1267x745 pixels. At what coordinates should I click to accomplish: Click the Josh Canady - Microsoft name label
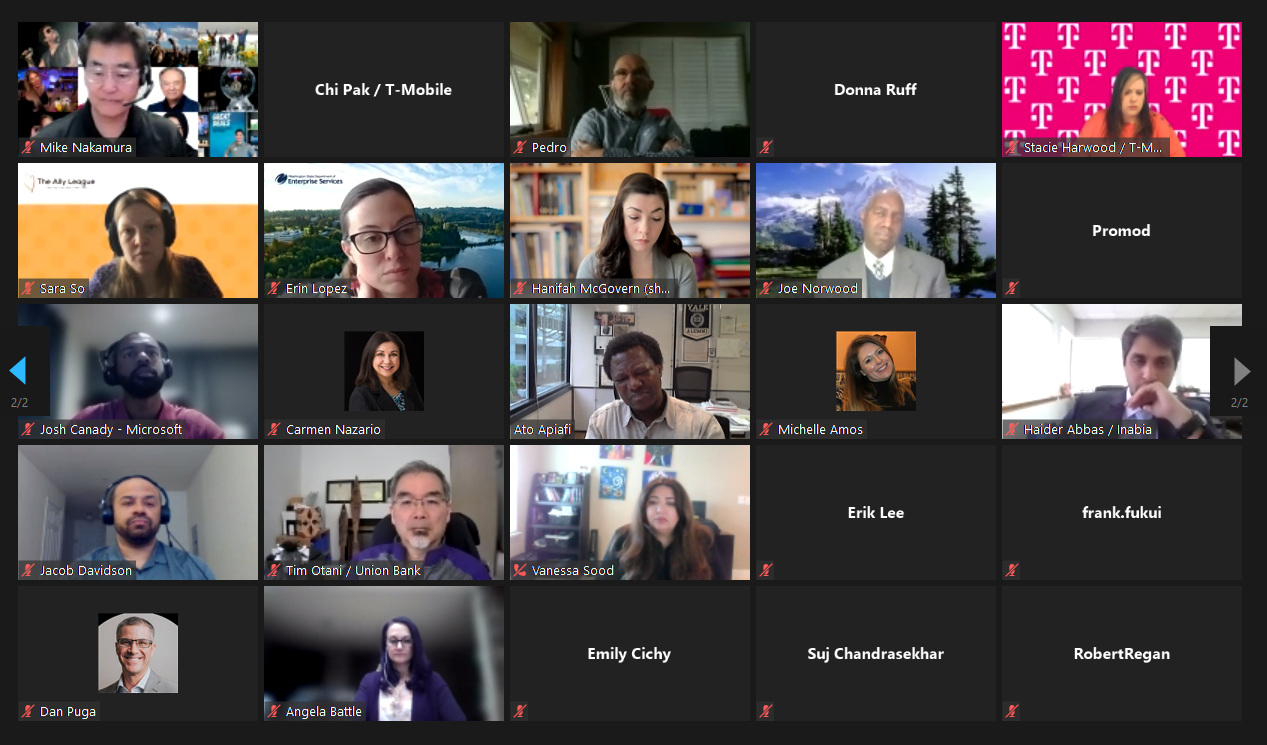[x=111, y=429]
